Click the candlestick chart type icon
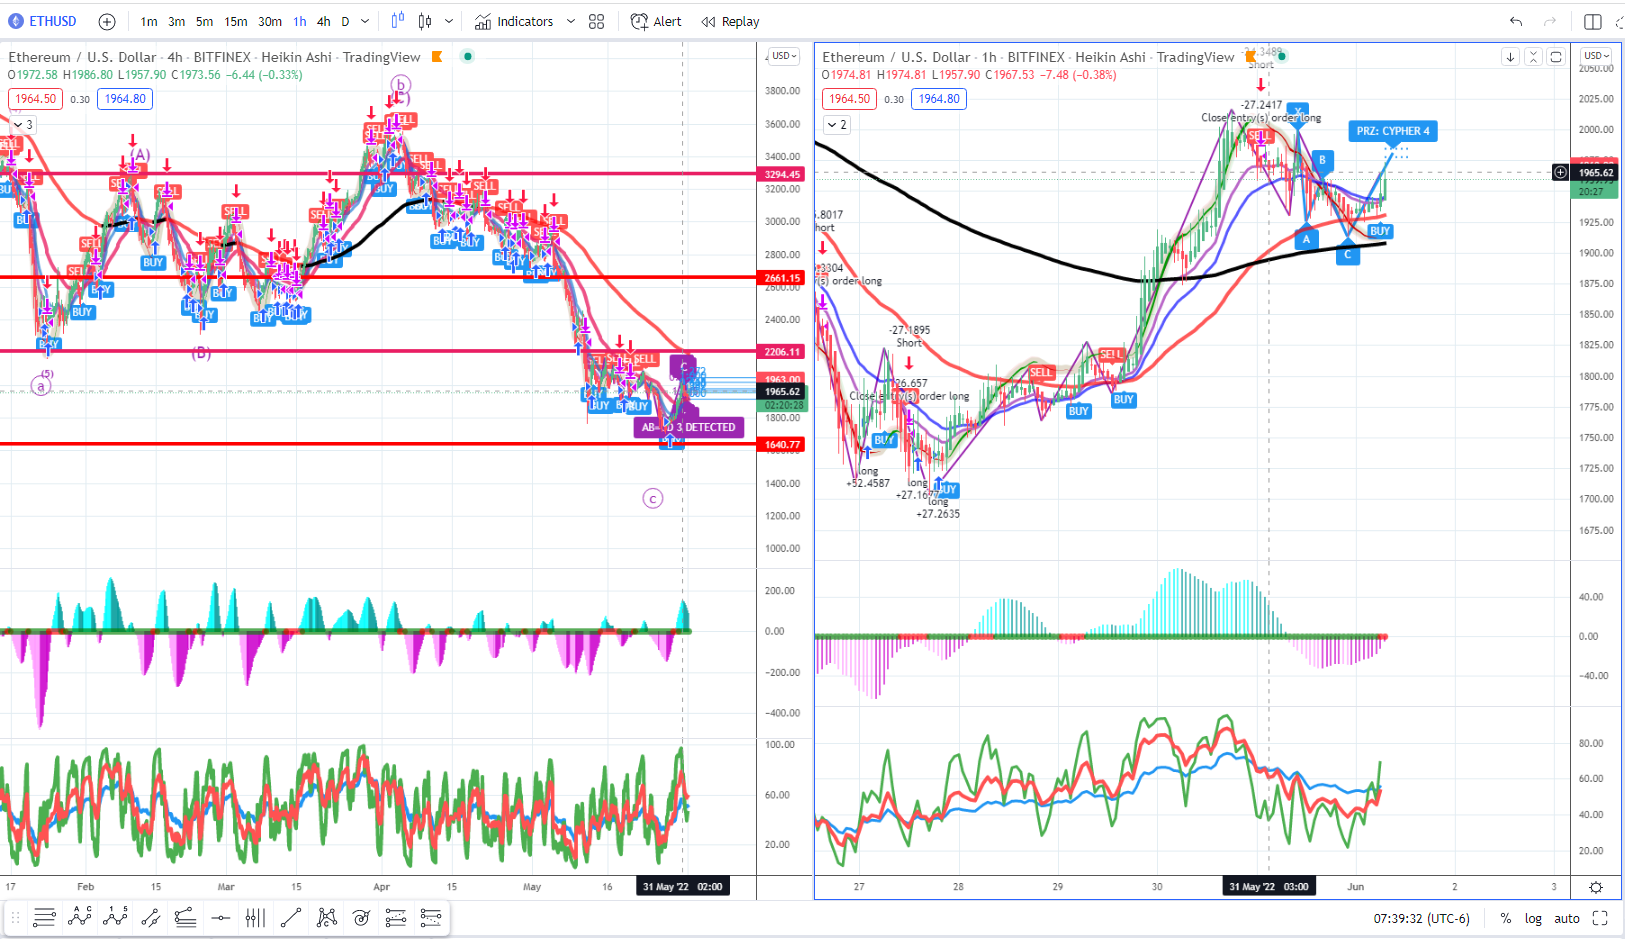 (425, 21)
